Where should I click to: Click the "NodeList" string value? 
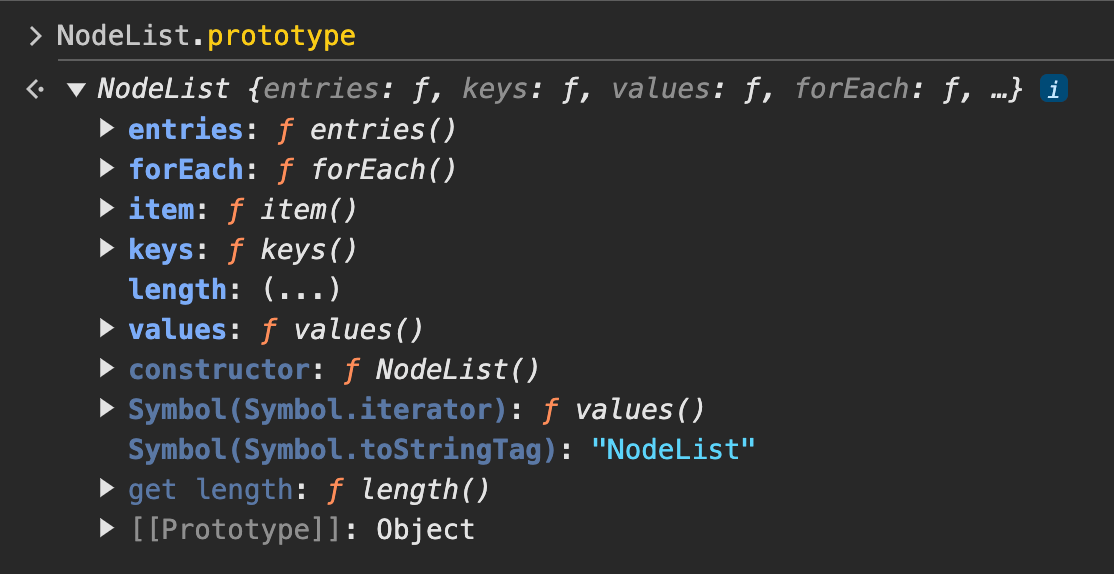pos(672,450)
